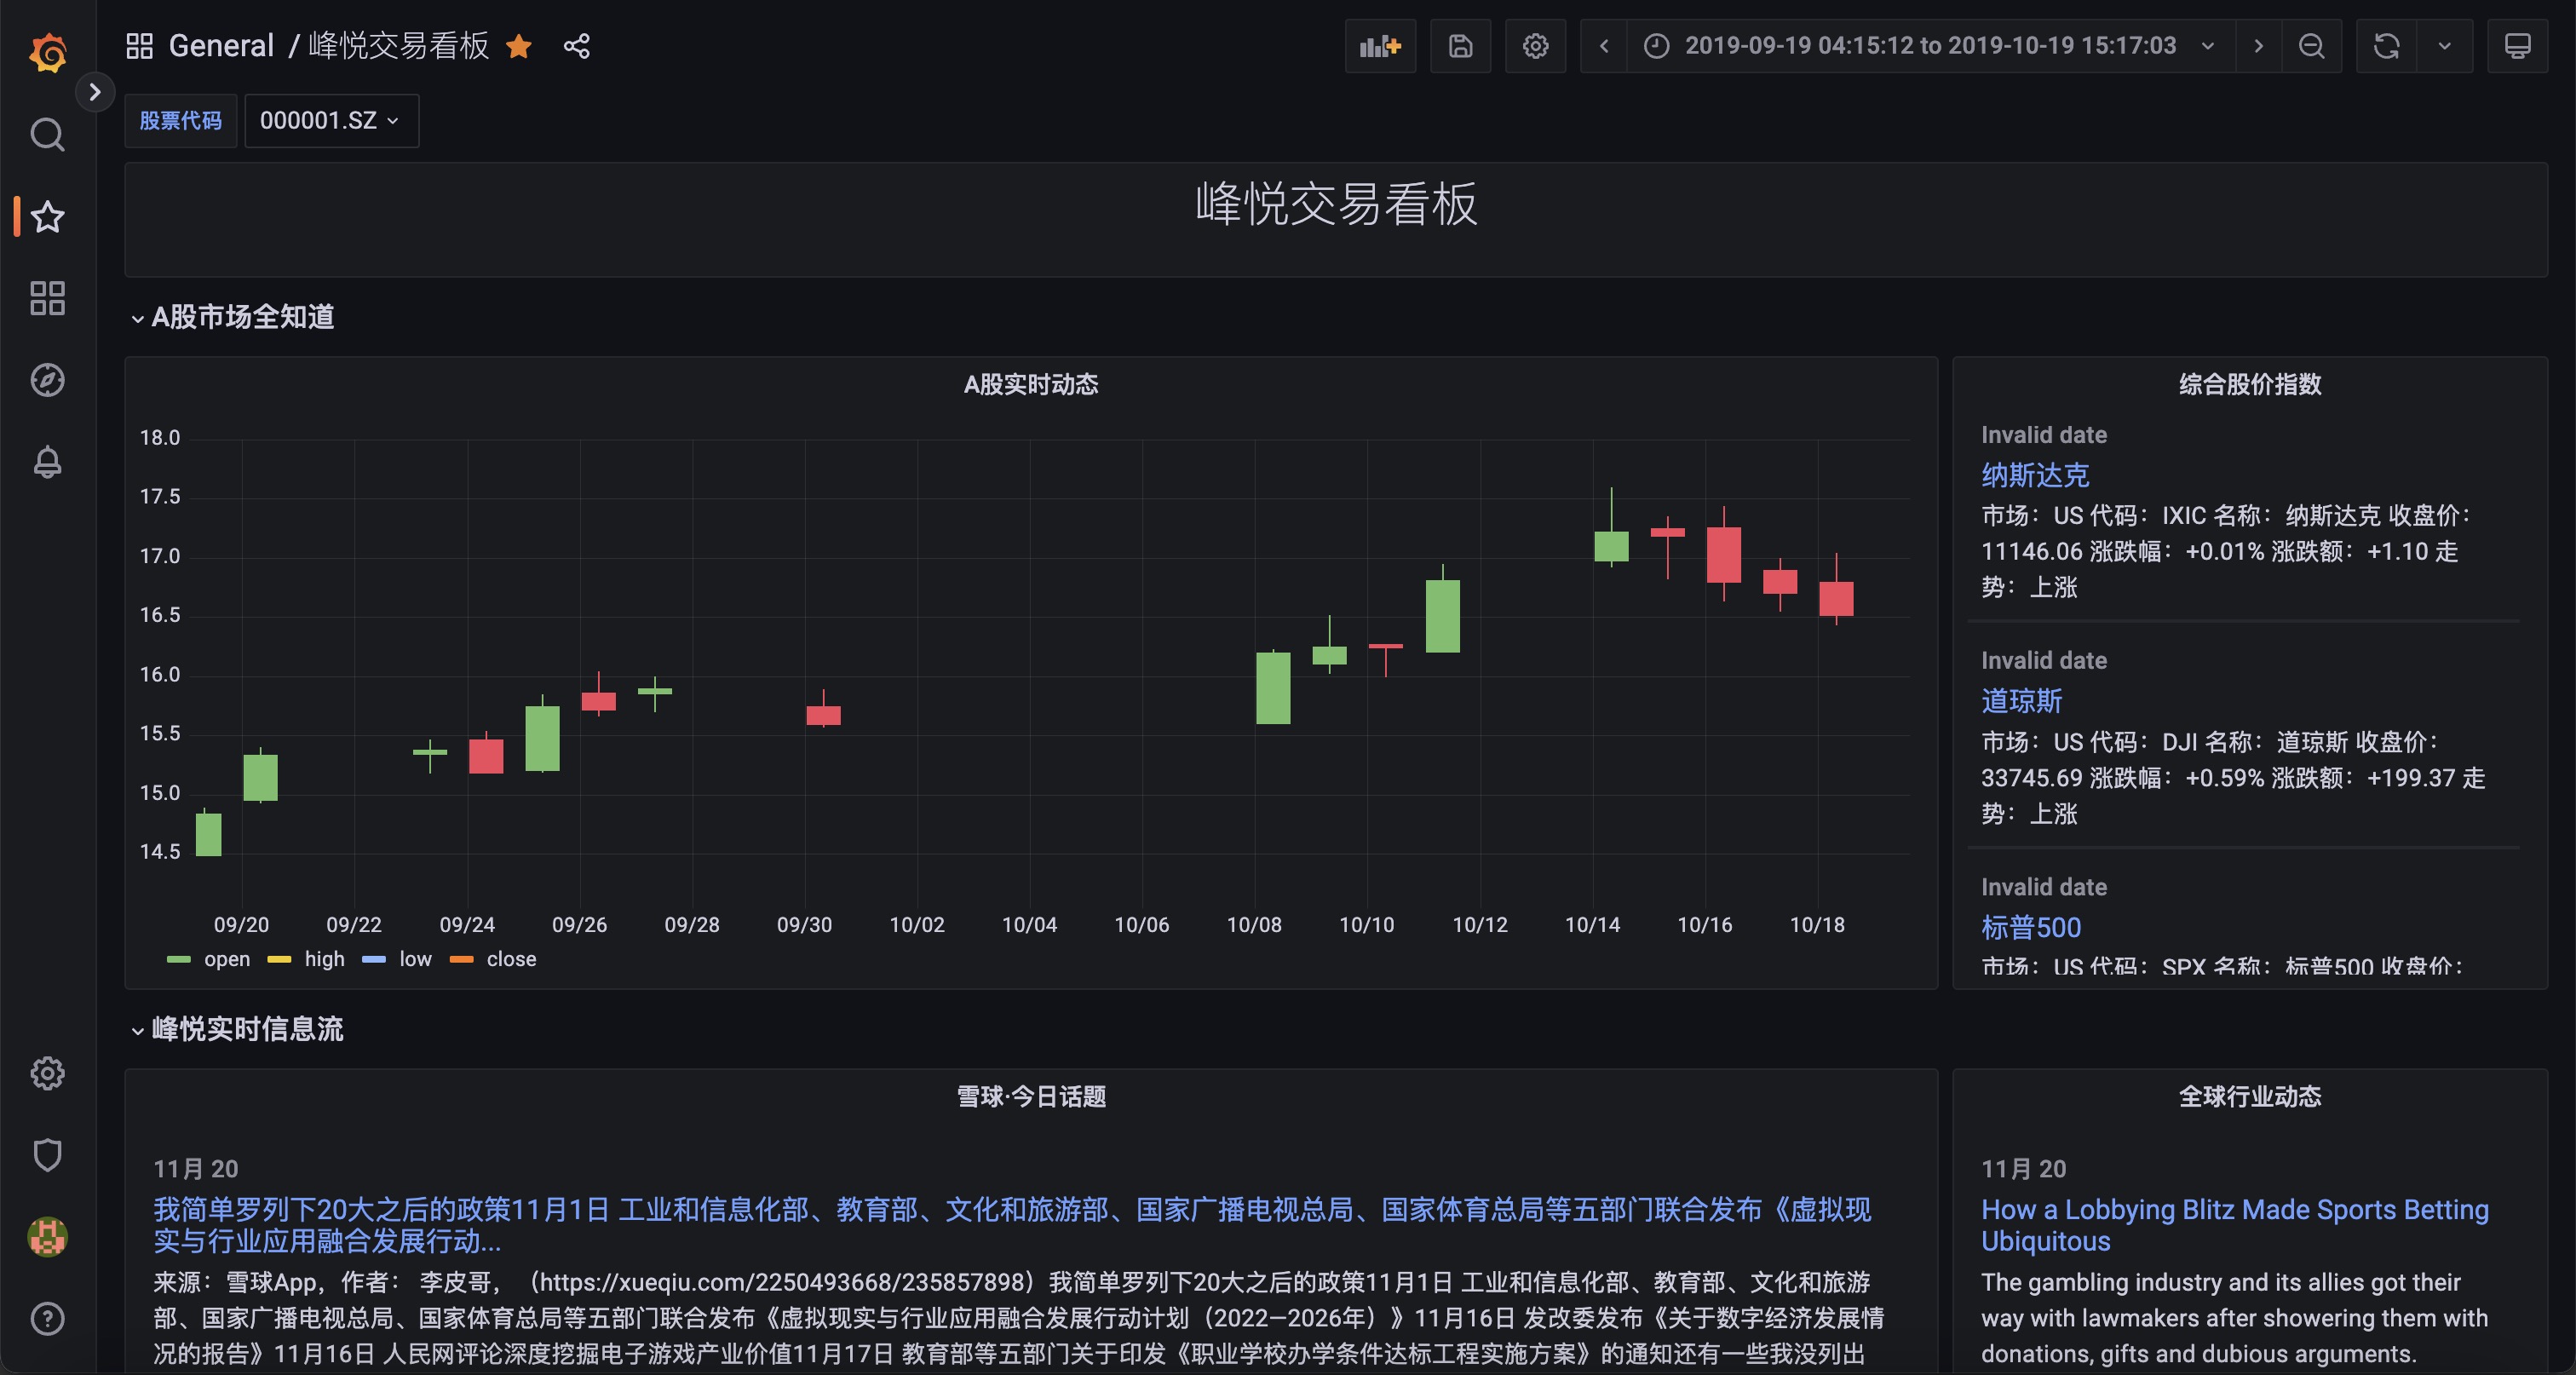
Task: Toggle the close series in the legend
Action: point(510,959)
